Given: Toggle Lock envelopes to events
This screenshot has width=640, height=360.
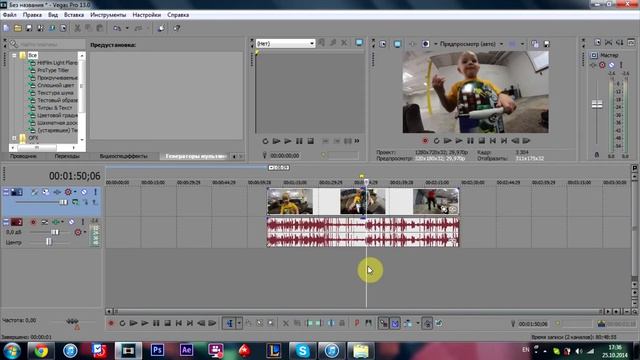Looking at the screenshot, I should point(427,323).
